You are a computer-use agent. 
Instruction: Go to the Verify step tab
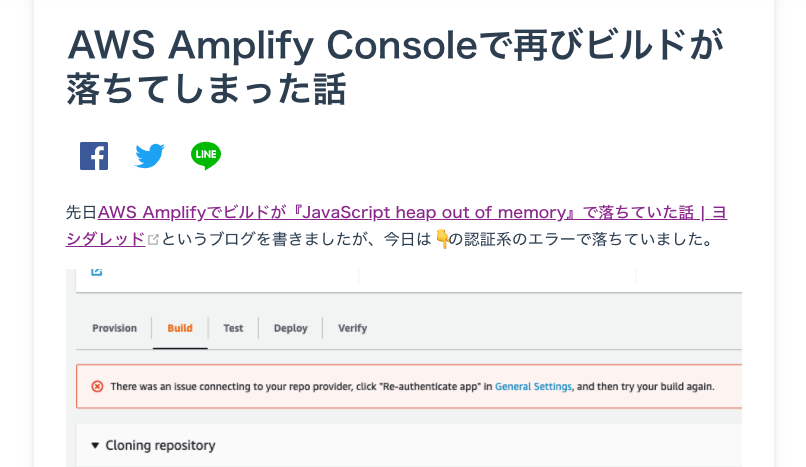(x=353, y=328)
